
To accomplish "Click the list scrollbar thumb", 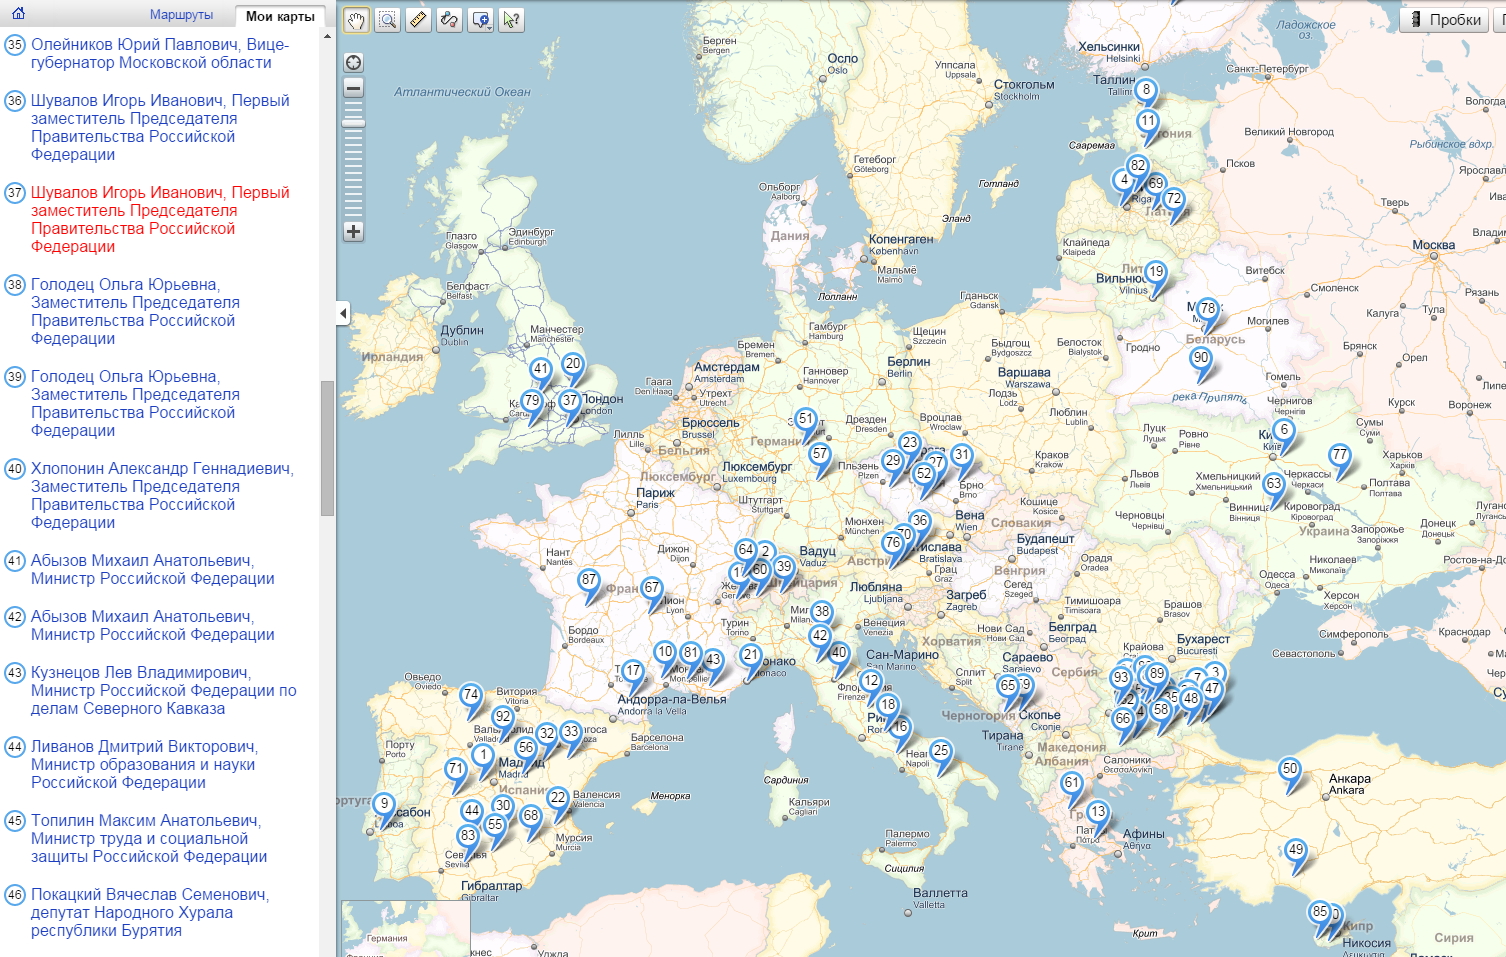I will pyautogui.click(x=327, y=448).
